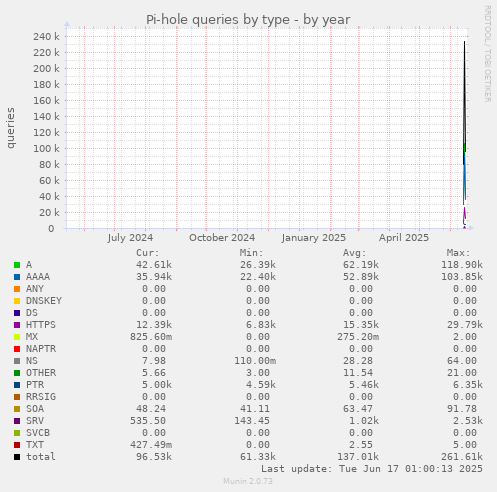Click the orange ANY legend swatch

[x=17, y=289]
